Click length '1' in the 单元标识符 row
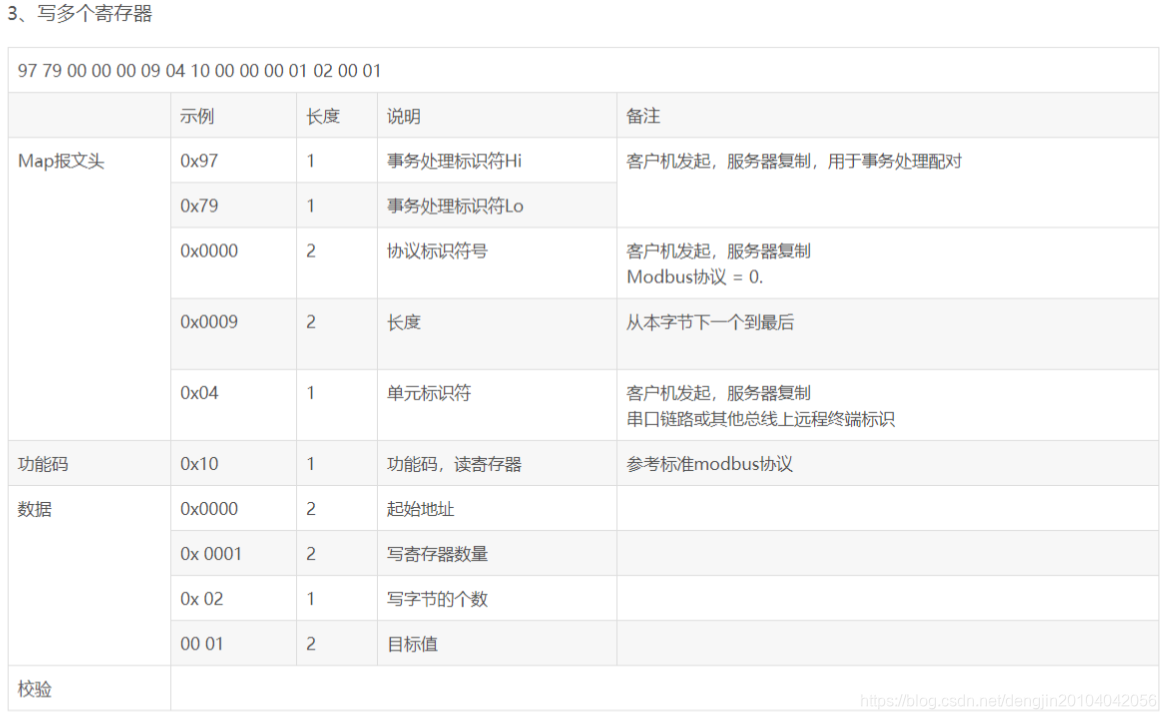 (311, 393)
